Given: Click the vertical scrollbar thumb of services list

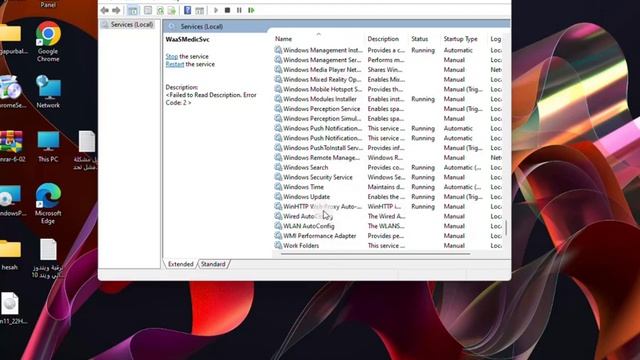Looking at the screenshot, I should (x=506, y=228).
